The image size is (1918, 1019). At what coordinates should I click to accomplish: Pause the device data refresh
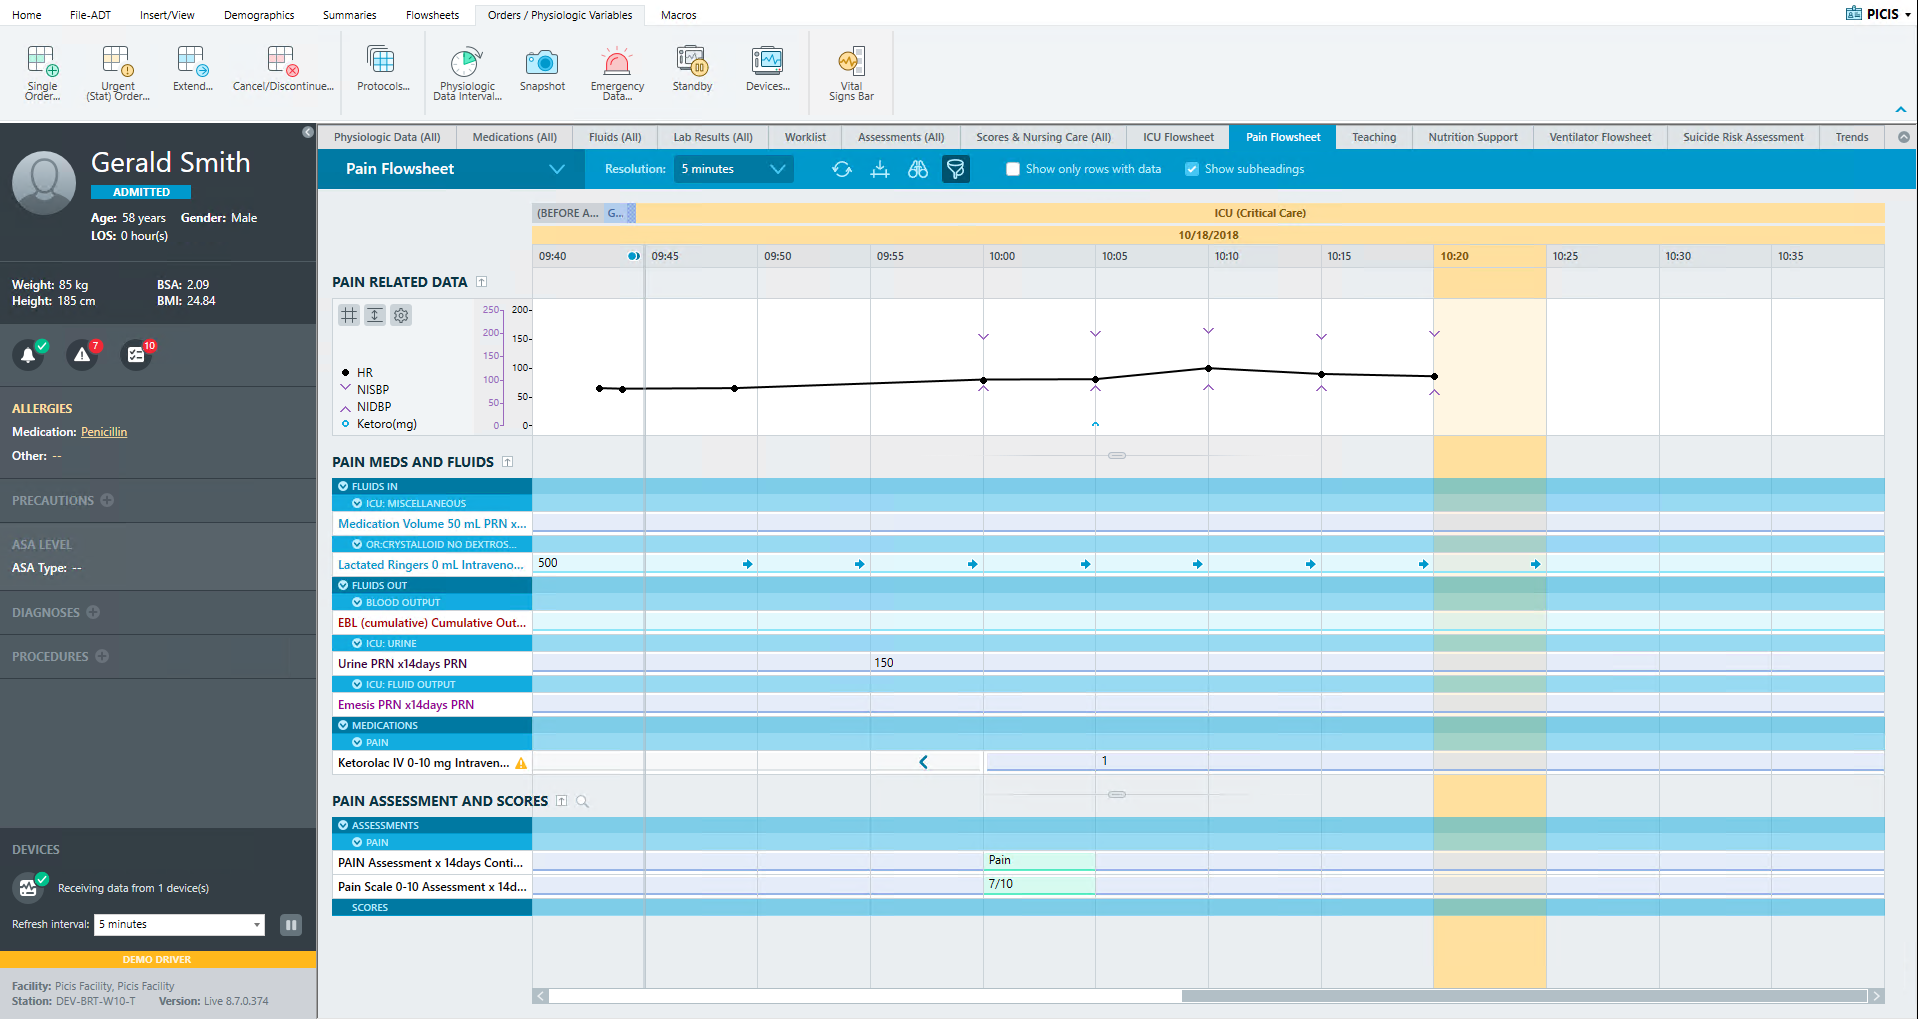coord(291,925)
